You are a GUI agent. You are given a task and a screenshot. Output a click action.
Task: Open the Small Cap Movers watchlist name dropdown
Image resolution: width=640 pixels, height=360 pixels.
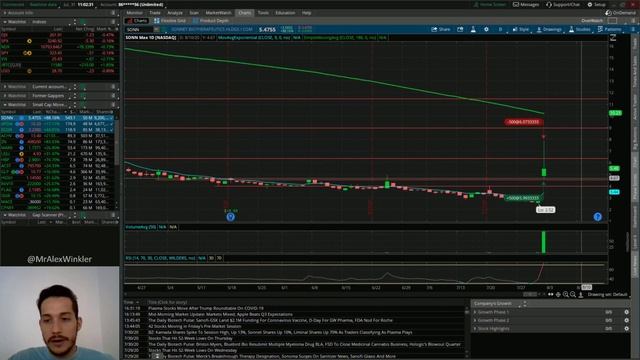coord(52,104)
